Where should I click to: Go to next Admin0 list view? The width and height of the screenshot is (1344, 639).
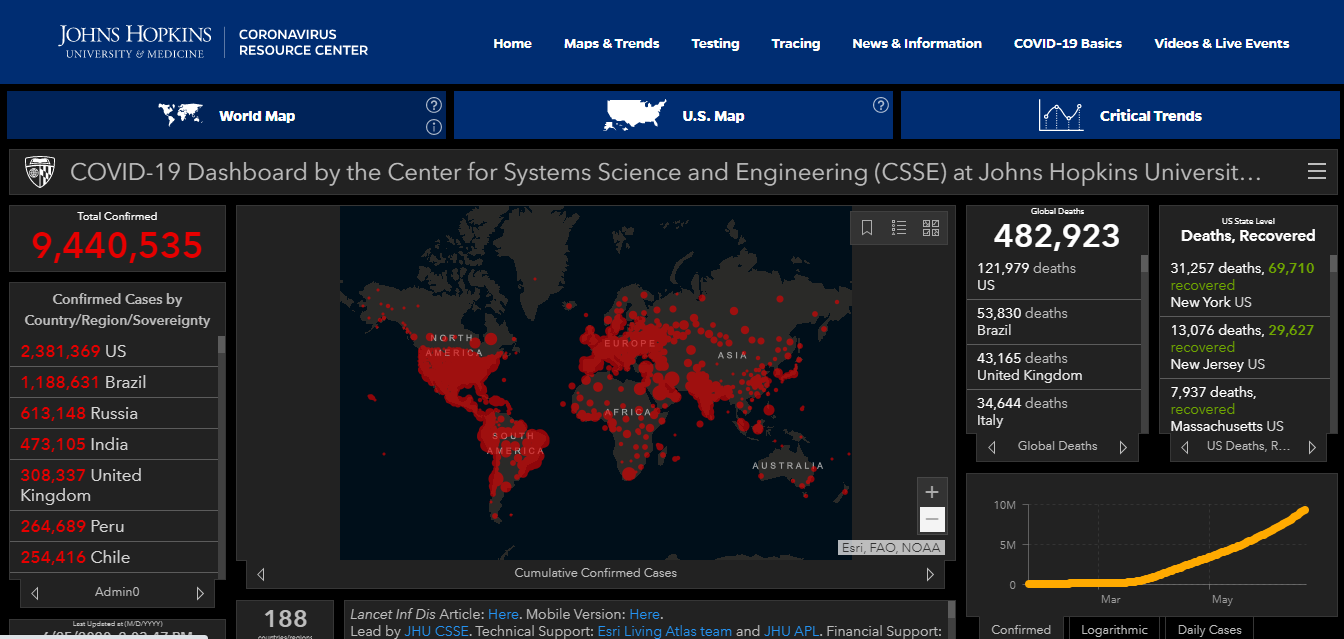click(200, 593)
